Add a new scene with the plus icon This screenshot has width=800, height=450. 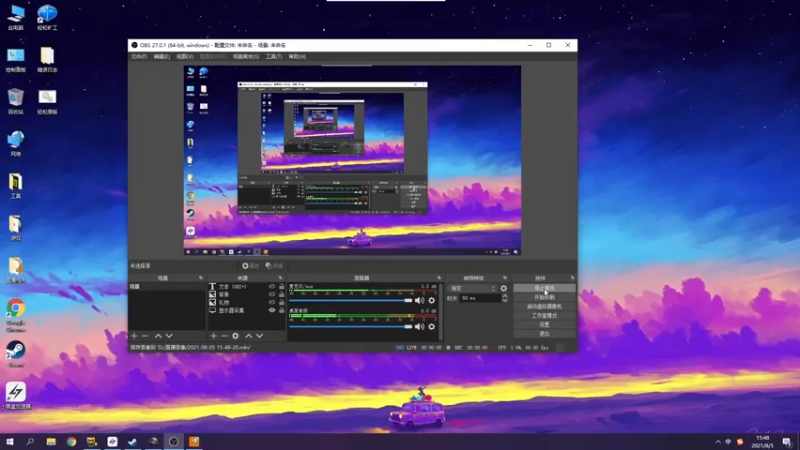pos(134,336)
